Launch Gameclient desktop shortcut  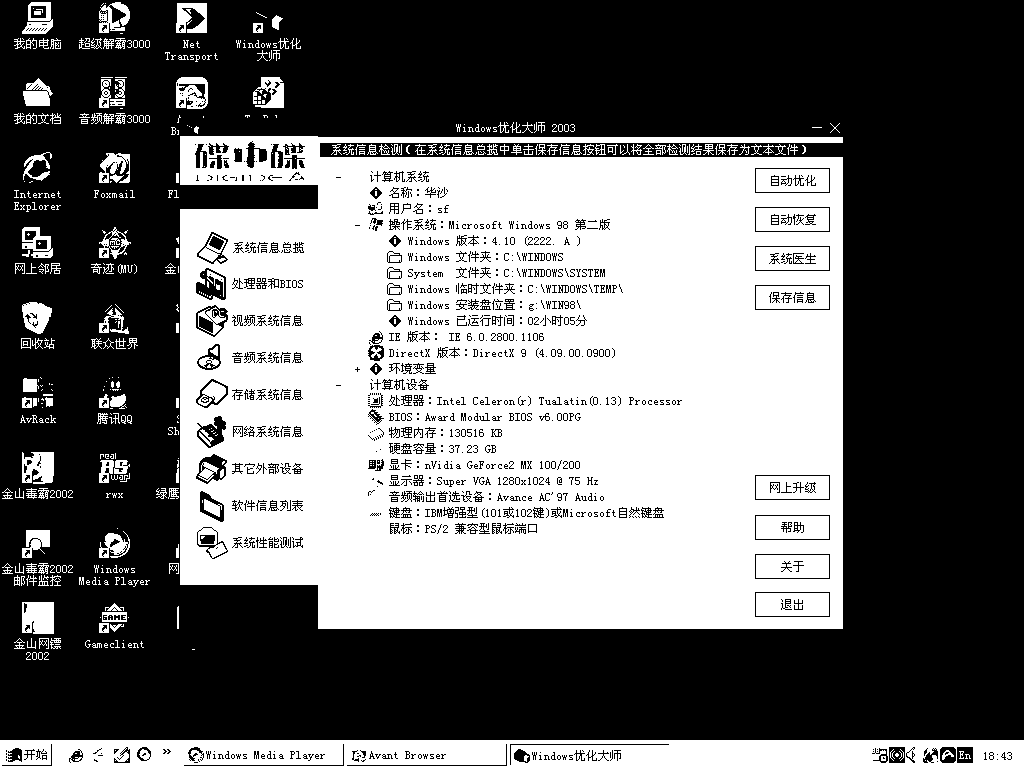(x=114, y=626)
